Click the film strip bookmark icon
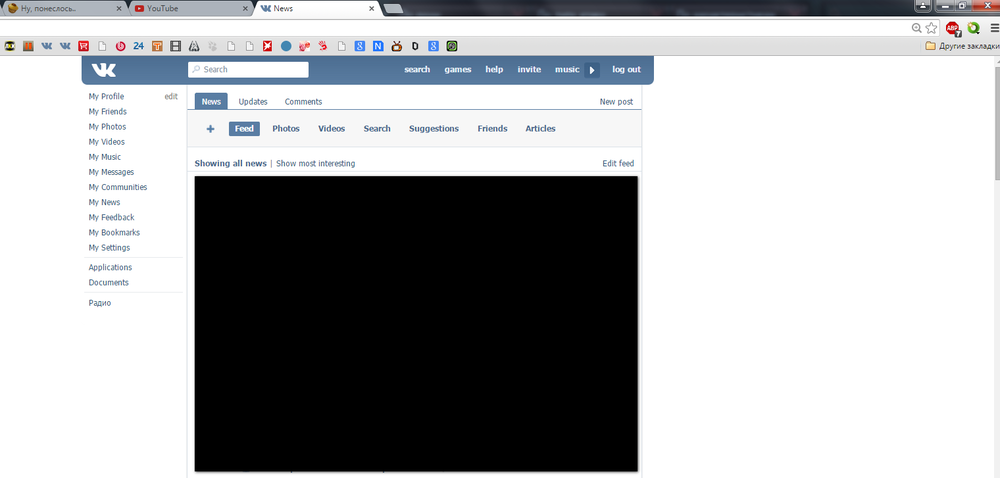 pos(175,46)
